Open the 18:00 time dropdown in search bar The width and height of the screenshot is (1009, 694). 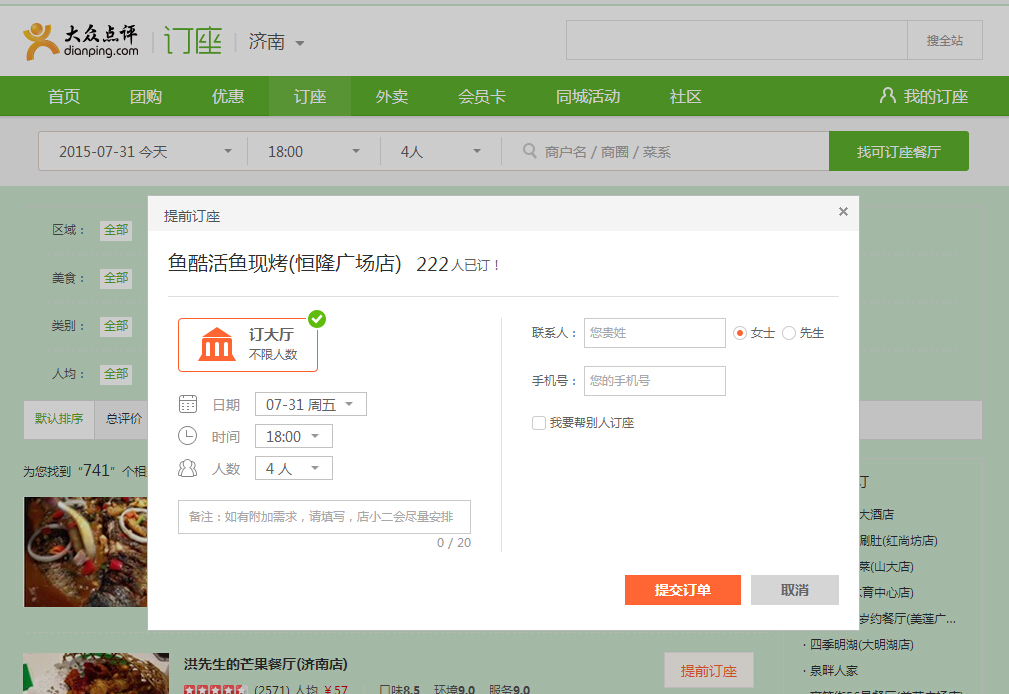(314, 151)
